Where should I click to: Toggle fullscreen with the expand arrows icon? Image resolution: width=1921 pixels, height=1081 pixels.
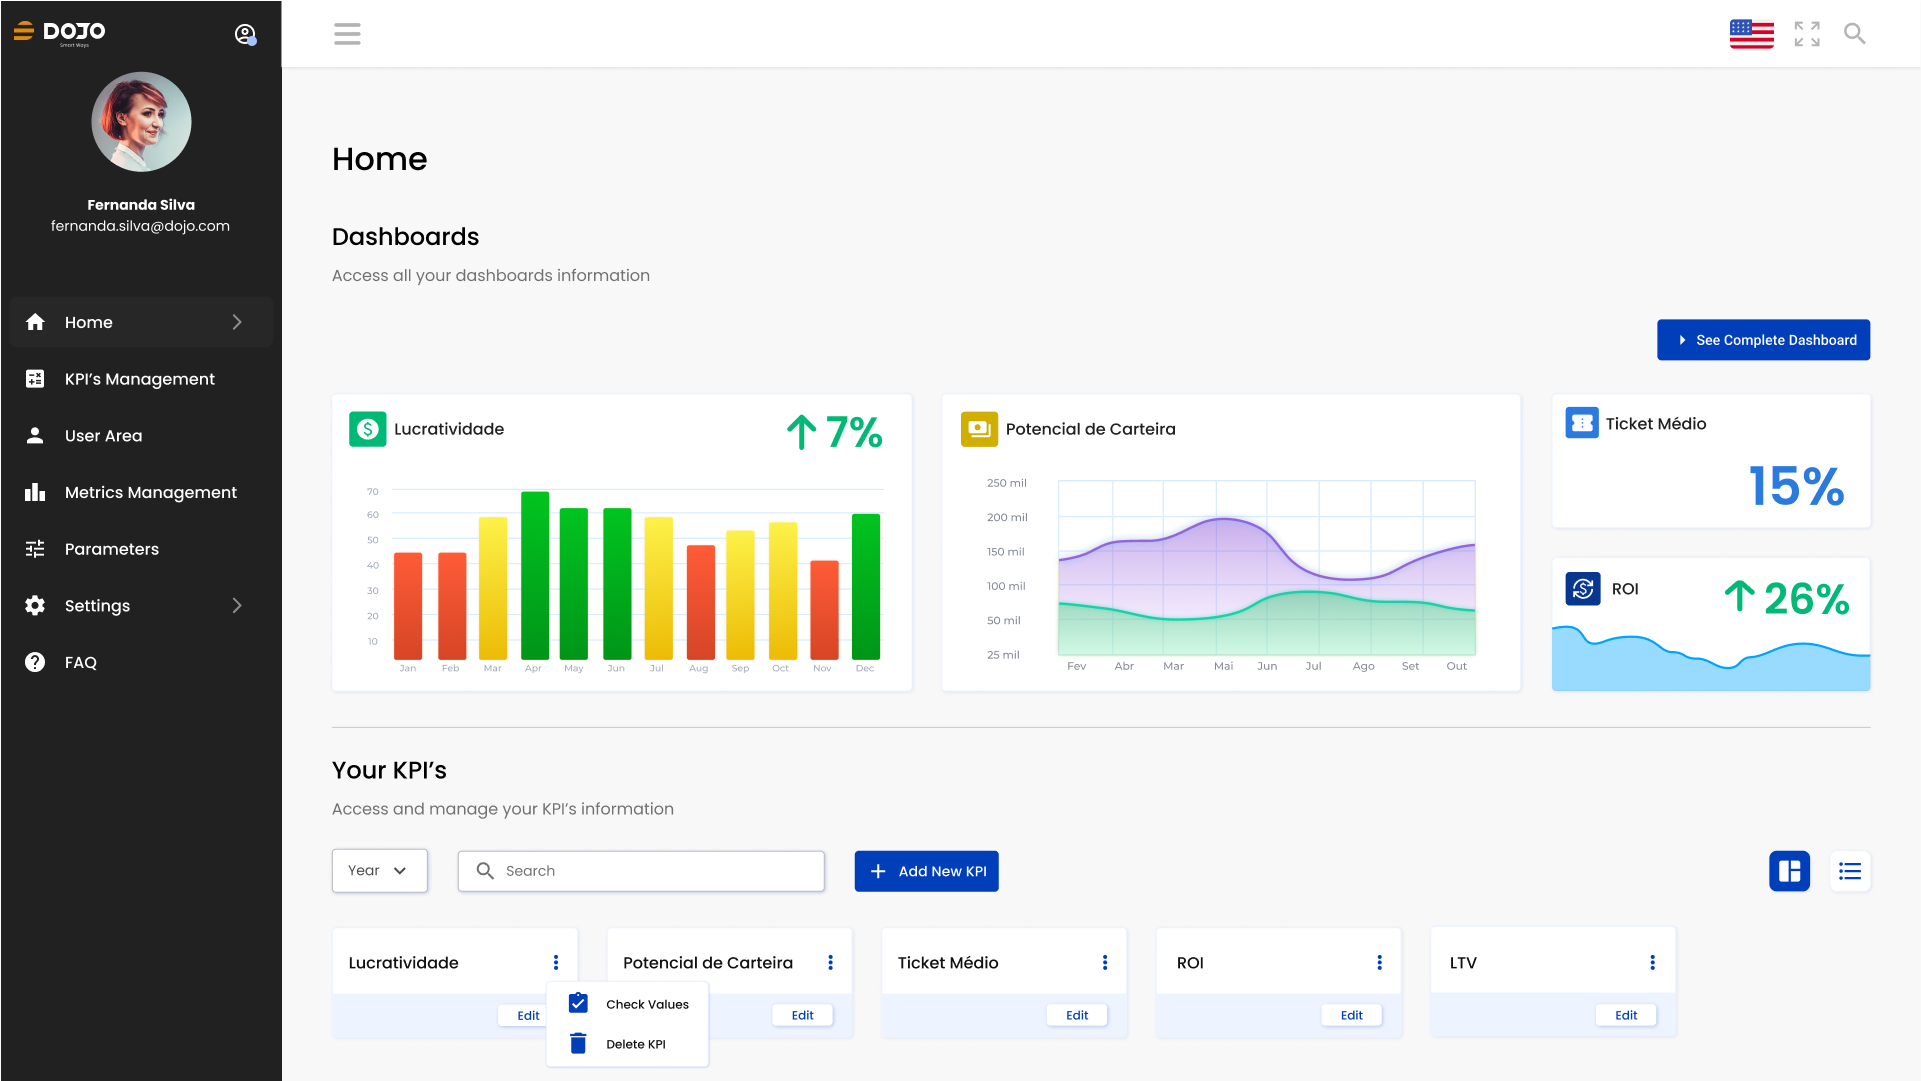point(1807,34)
